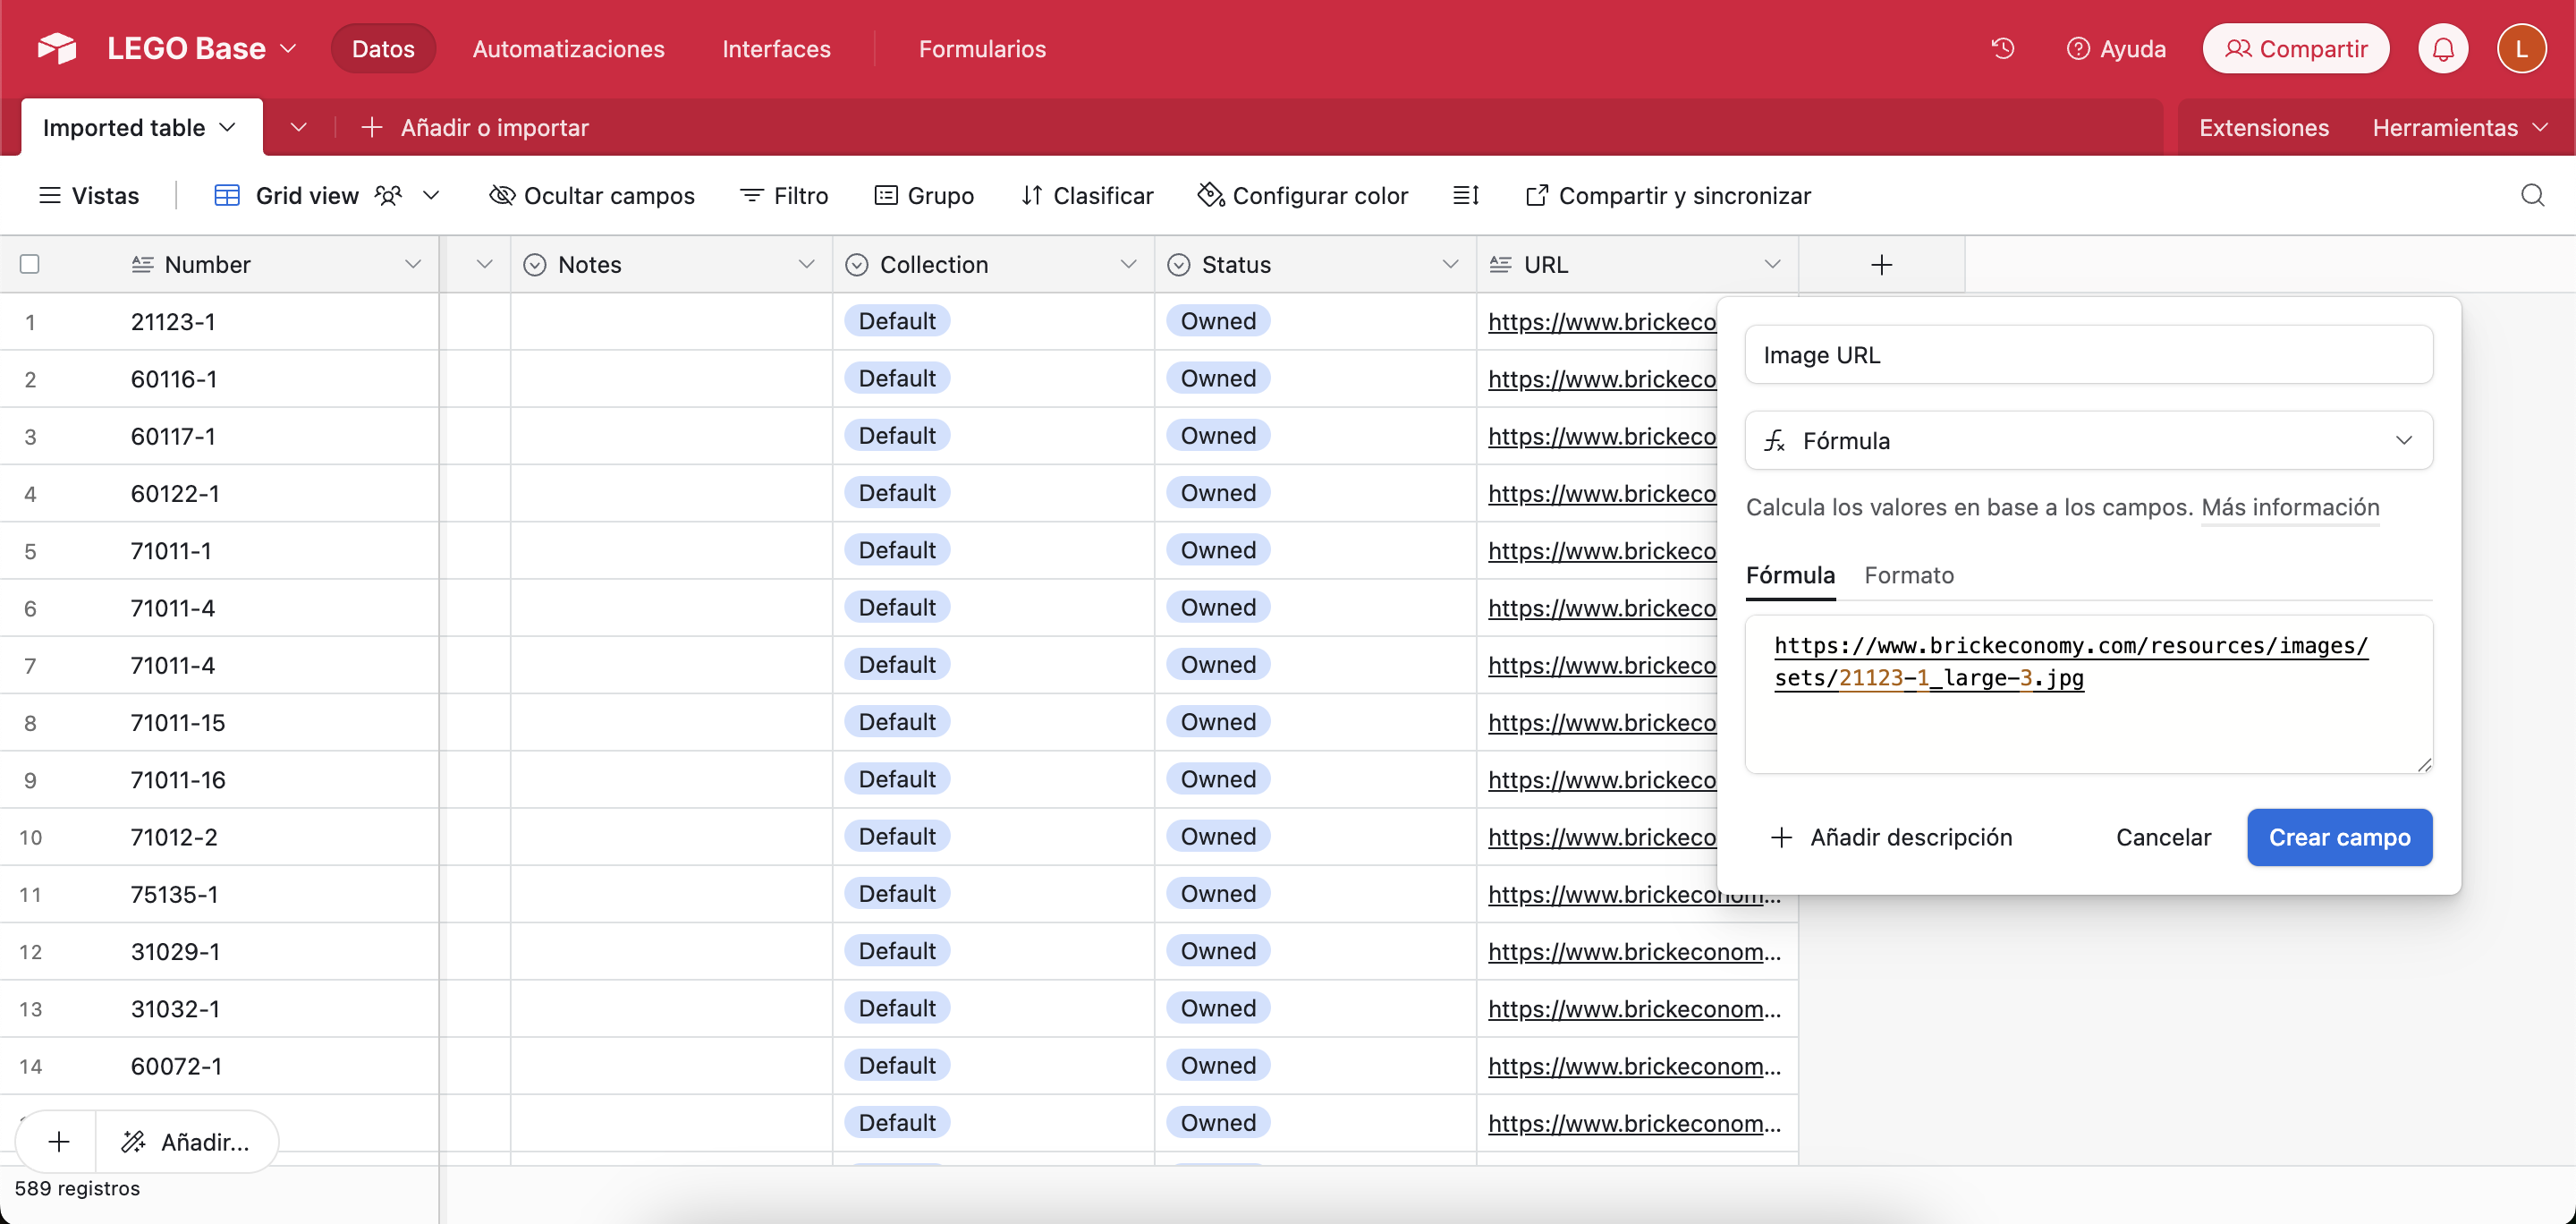Open the Vistas sidebar toggle
Viewport: 2576px width, 1224px height.
88,195
